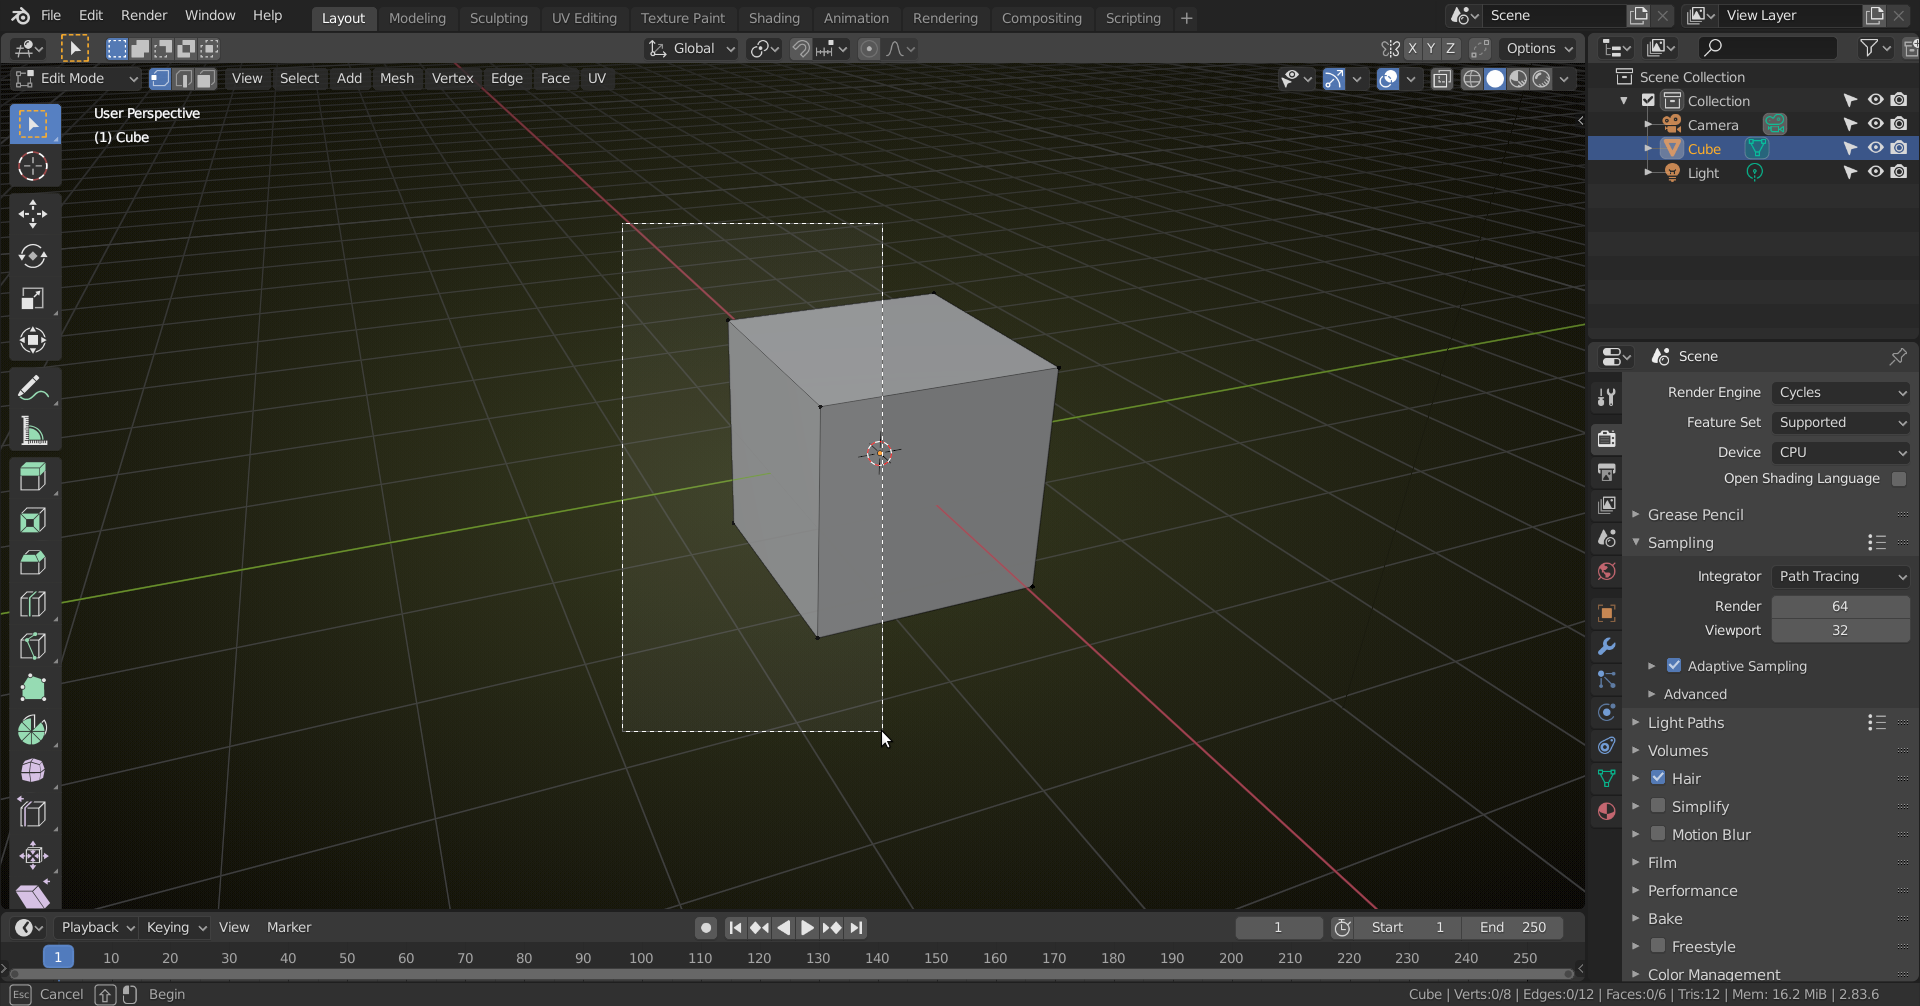Click the End frame field
1920x1006 pixels.
(x=1513, y=928)
